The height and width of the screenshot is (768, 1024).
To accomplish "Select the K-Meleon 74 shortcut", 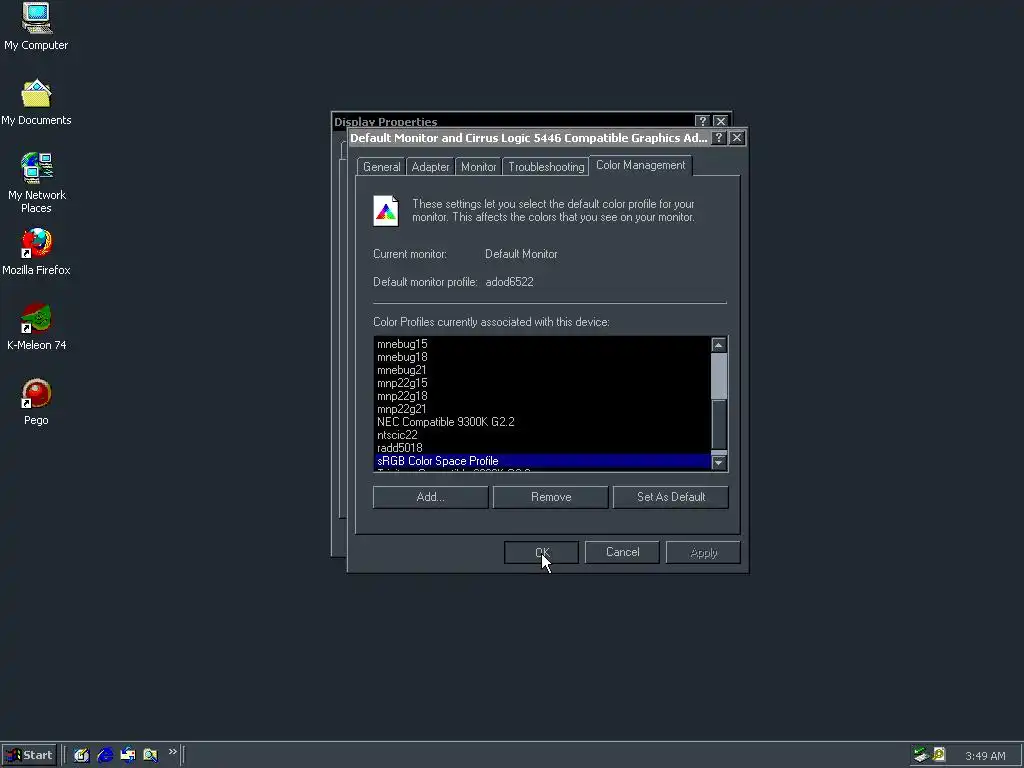I will click(36, 327).
